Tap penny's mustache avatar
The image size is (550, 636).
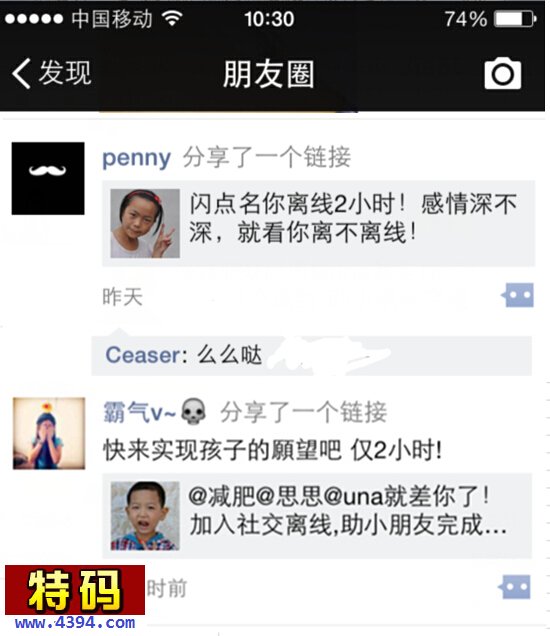(48, 178)
